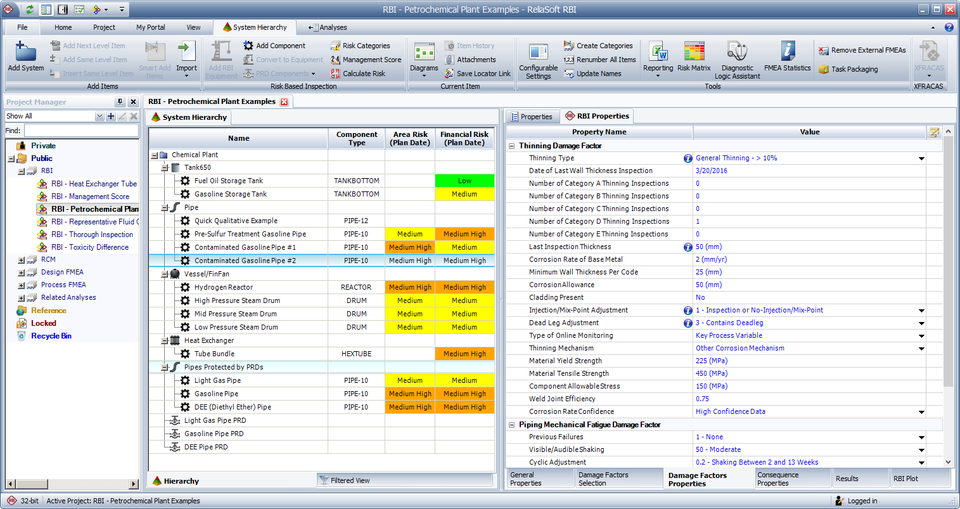
Task: Expand the RCM project folder
Action: click(21, 260)
